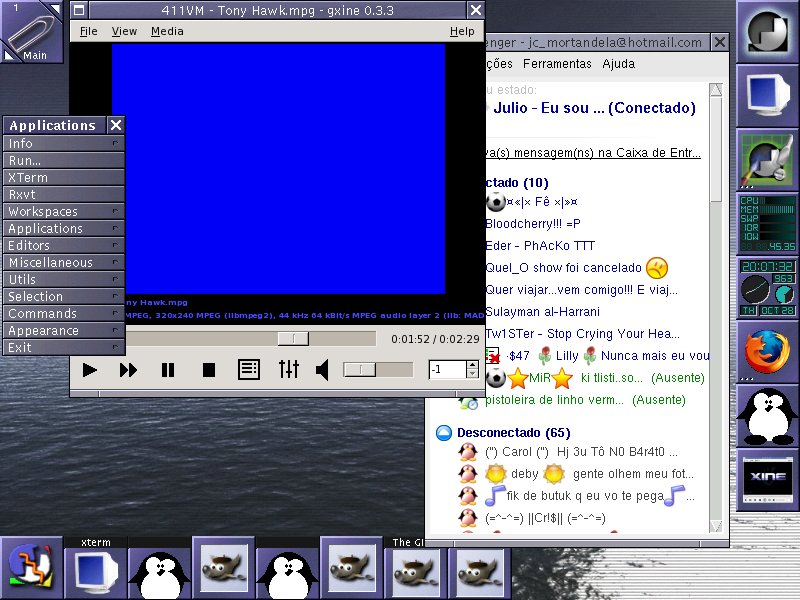This screenshot has width=800, height=600.
Task: Click the Xine dock icon
Action: [x=767, y=479]
